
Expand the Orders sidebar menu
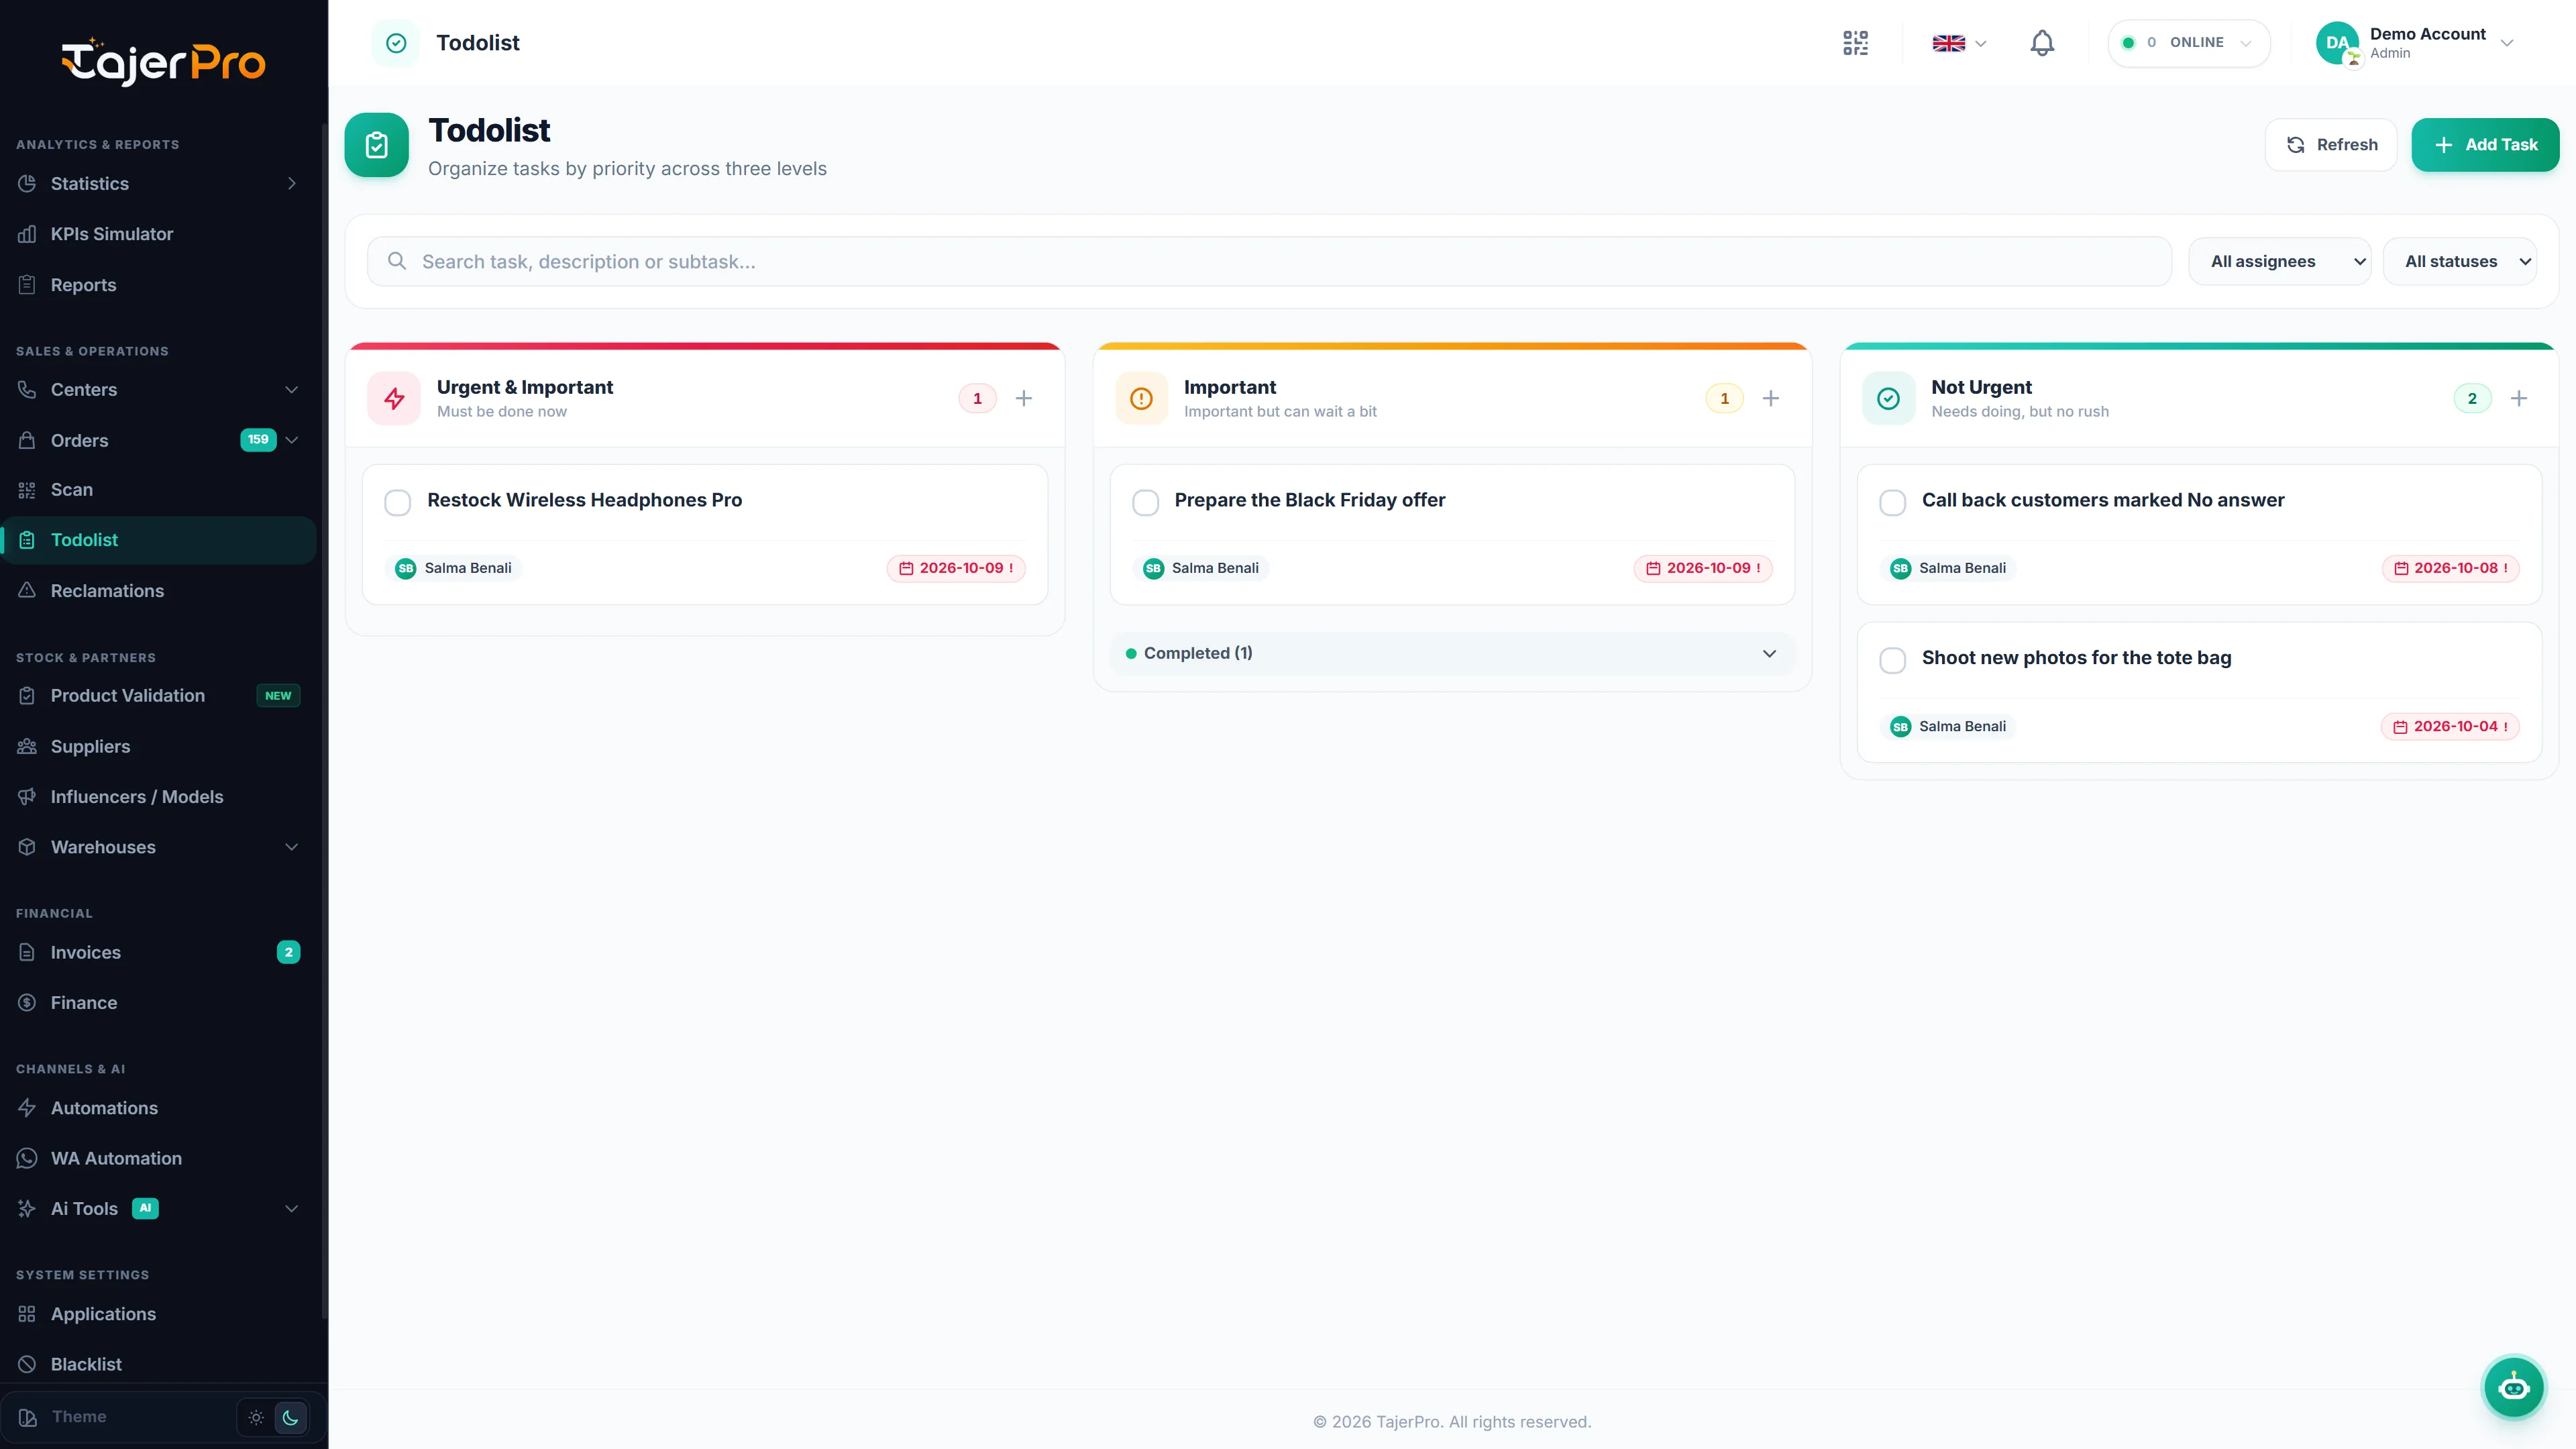[x=159, y=440]
